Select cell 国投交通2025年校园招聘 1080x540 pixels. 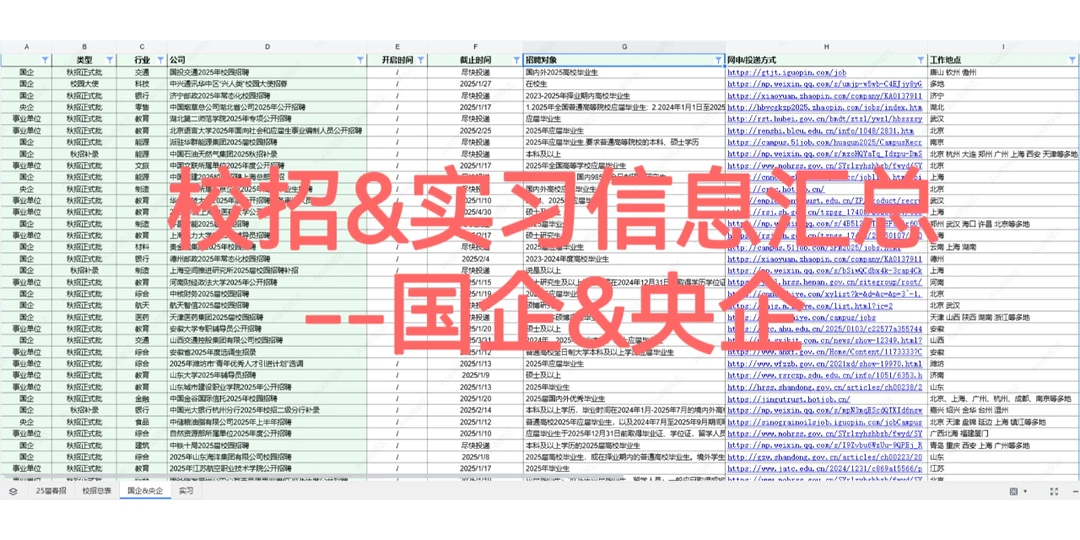point(267,72)
